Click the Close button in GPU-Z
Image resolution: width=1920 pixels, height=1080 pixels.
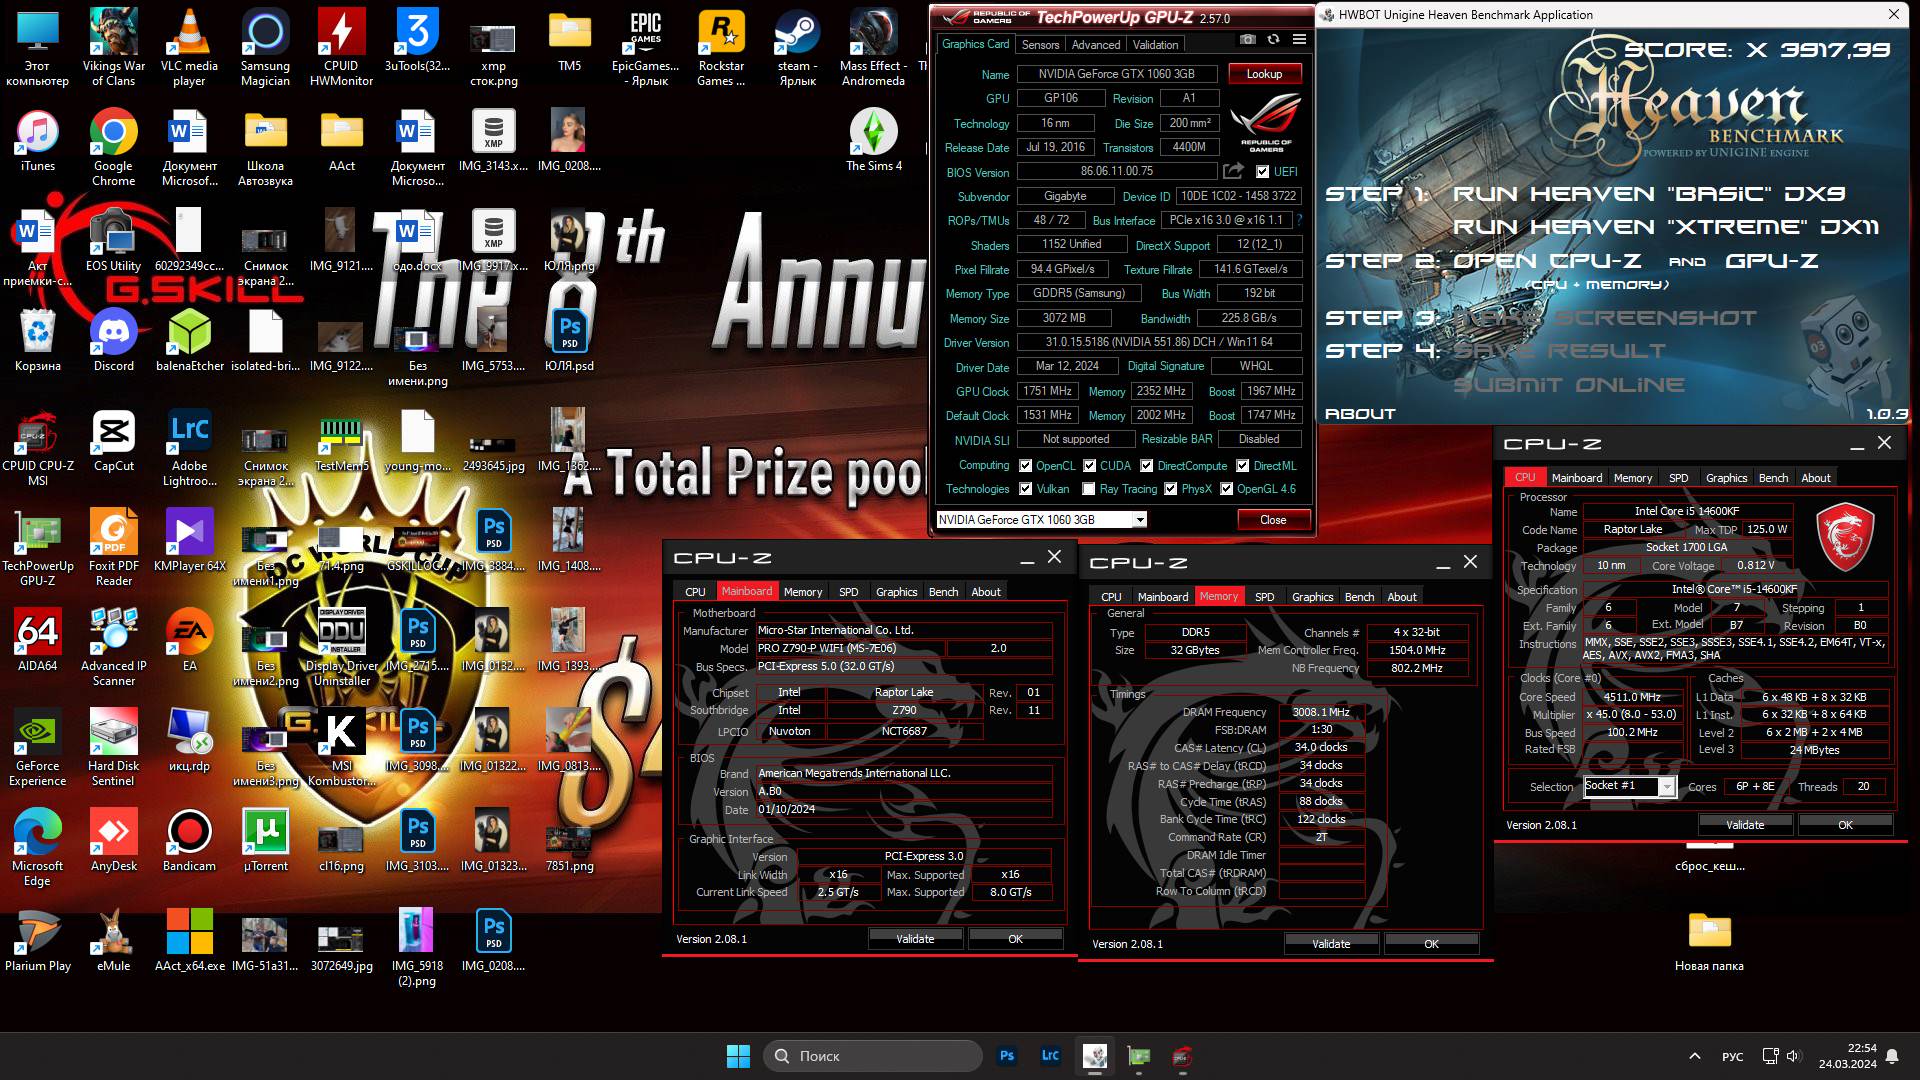[x=1272, y=520]
